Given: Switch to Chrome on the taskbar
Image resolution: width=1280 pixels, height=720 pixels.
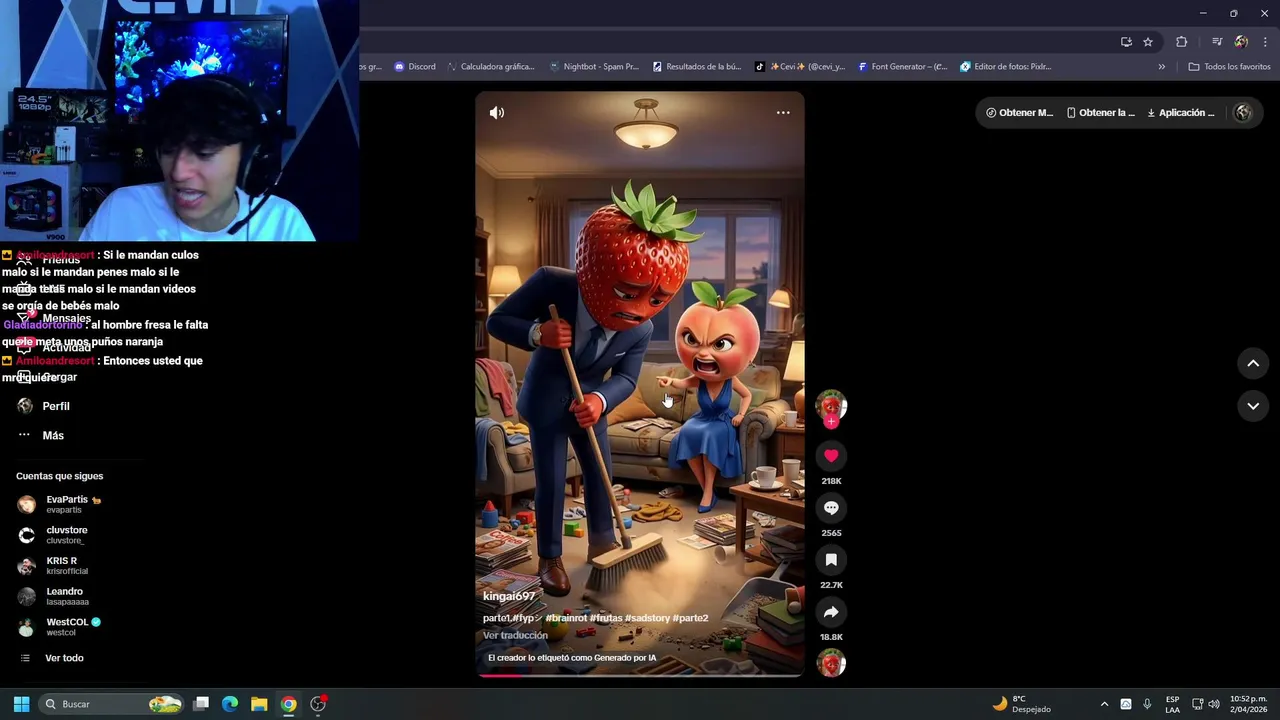Looking at the screenshot, I should pos(288,704).
